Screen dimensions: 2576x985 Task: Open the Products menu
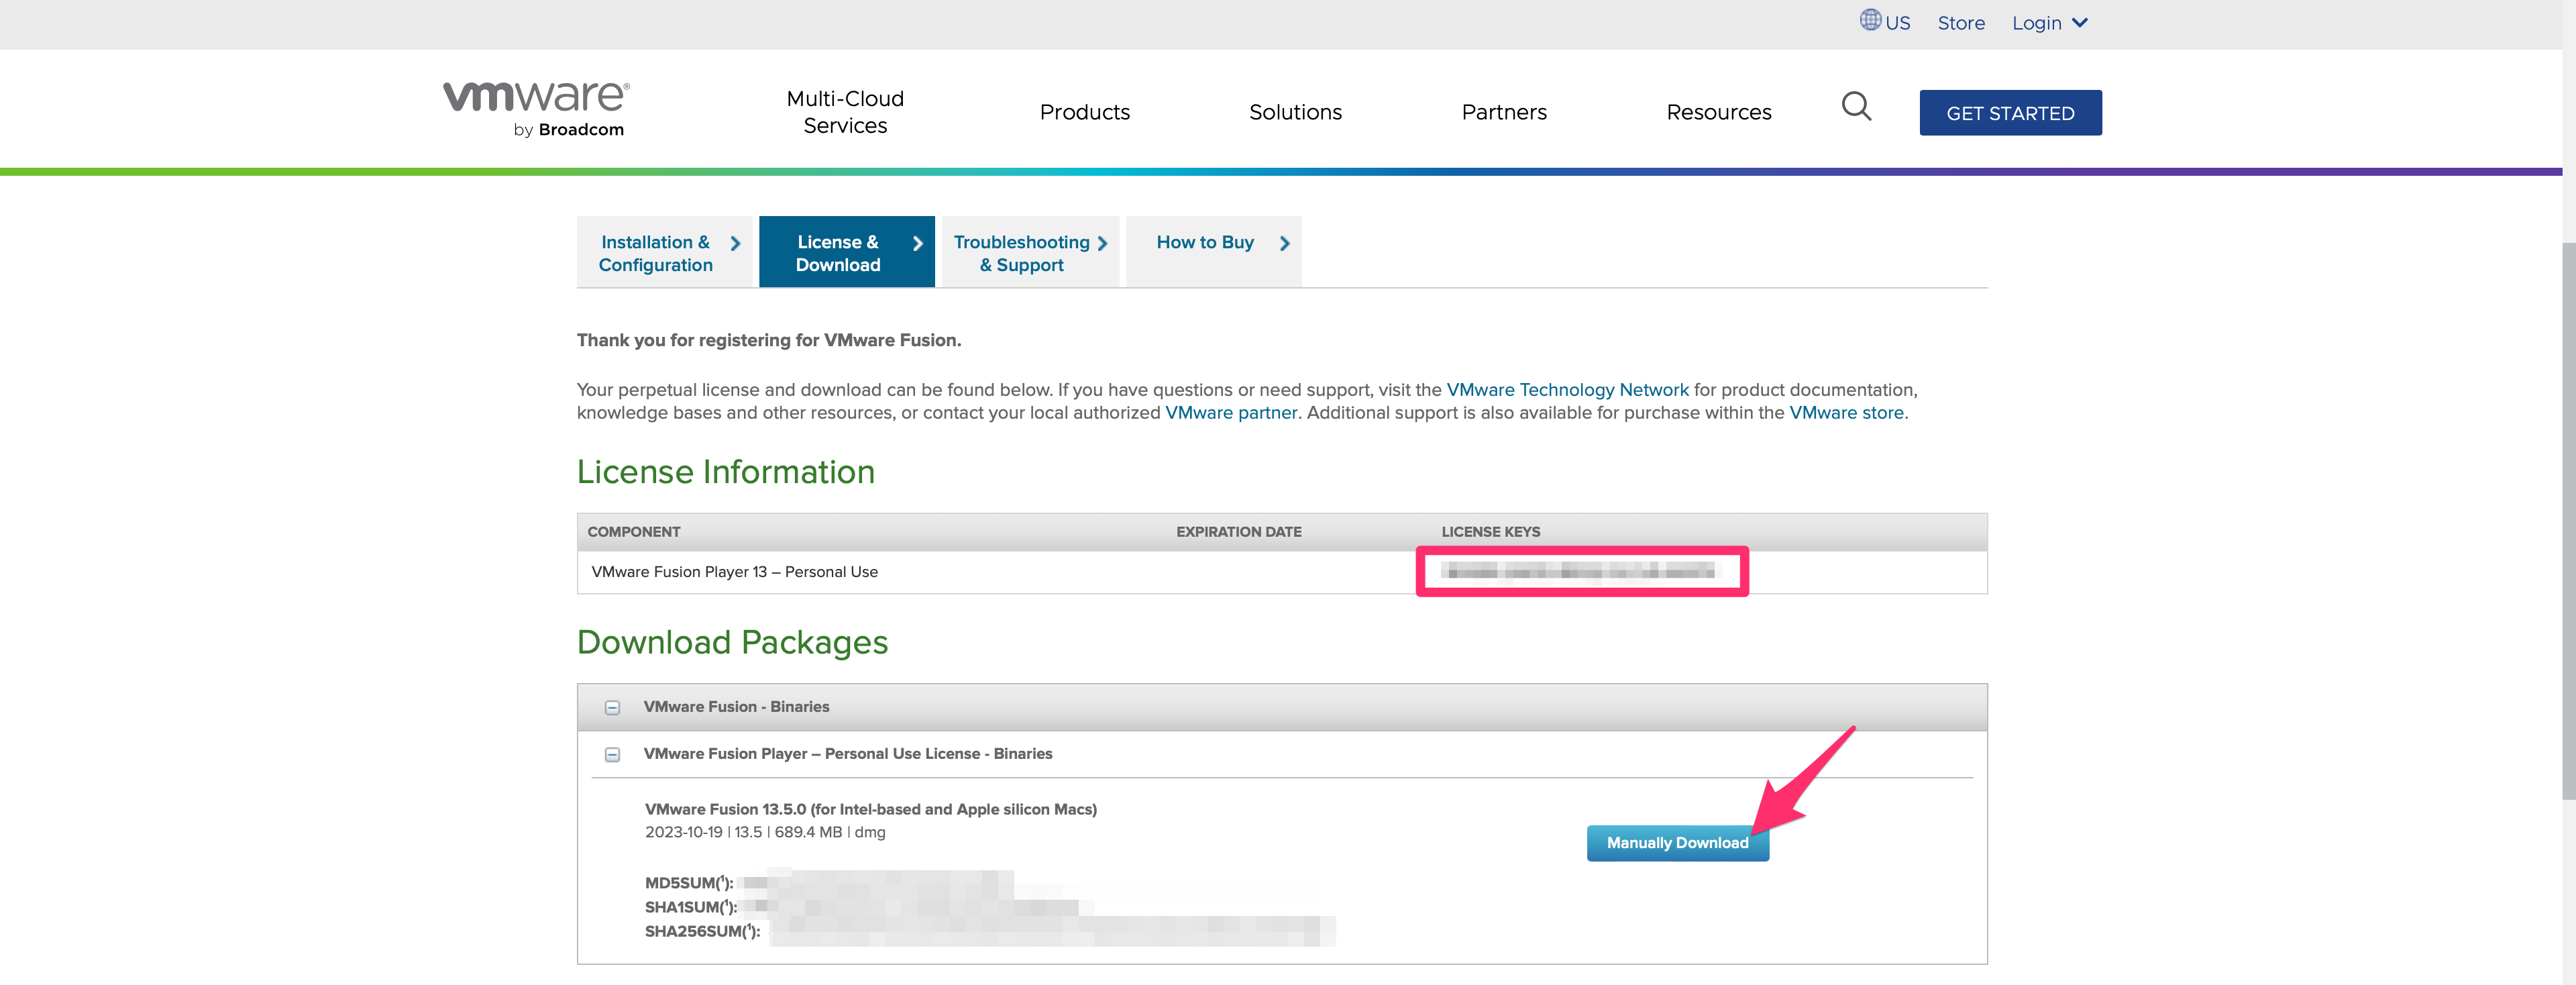1084,112
